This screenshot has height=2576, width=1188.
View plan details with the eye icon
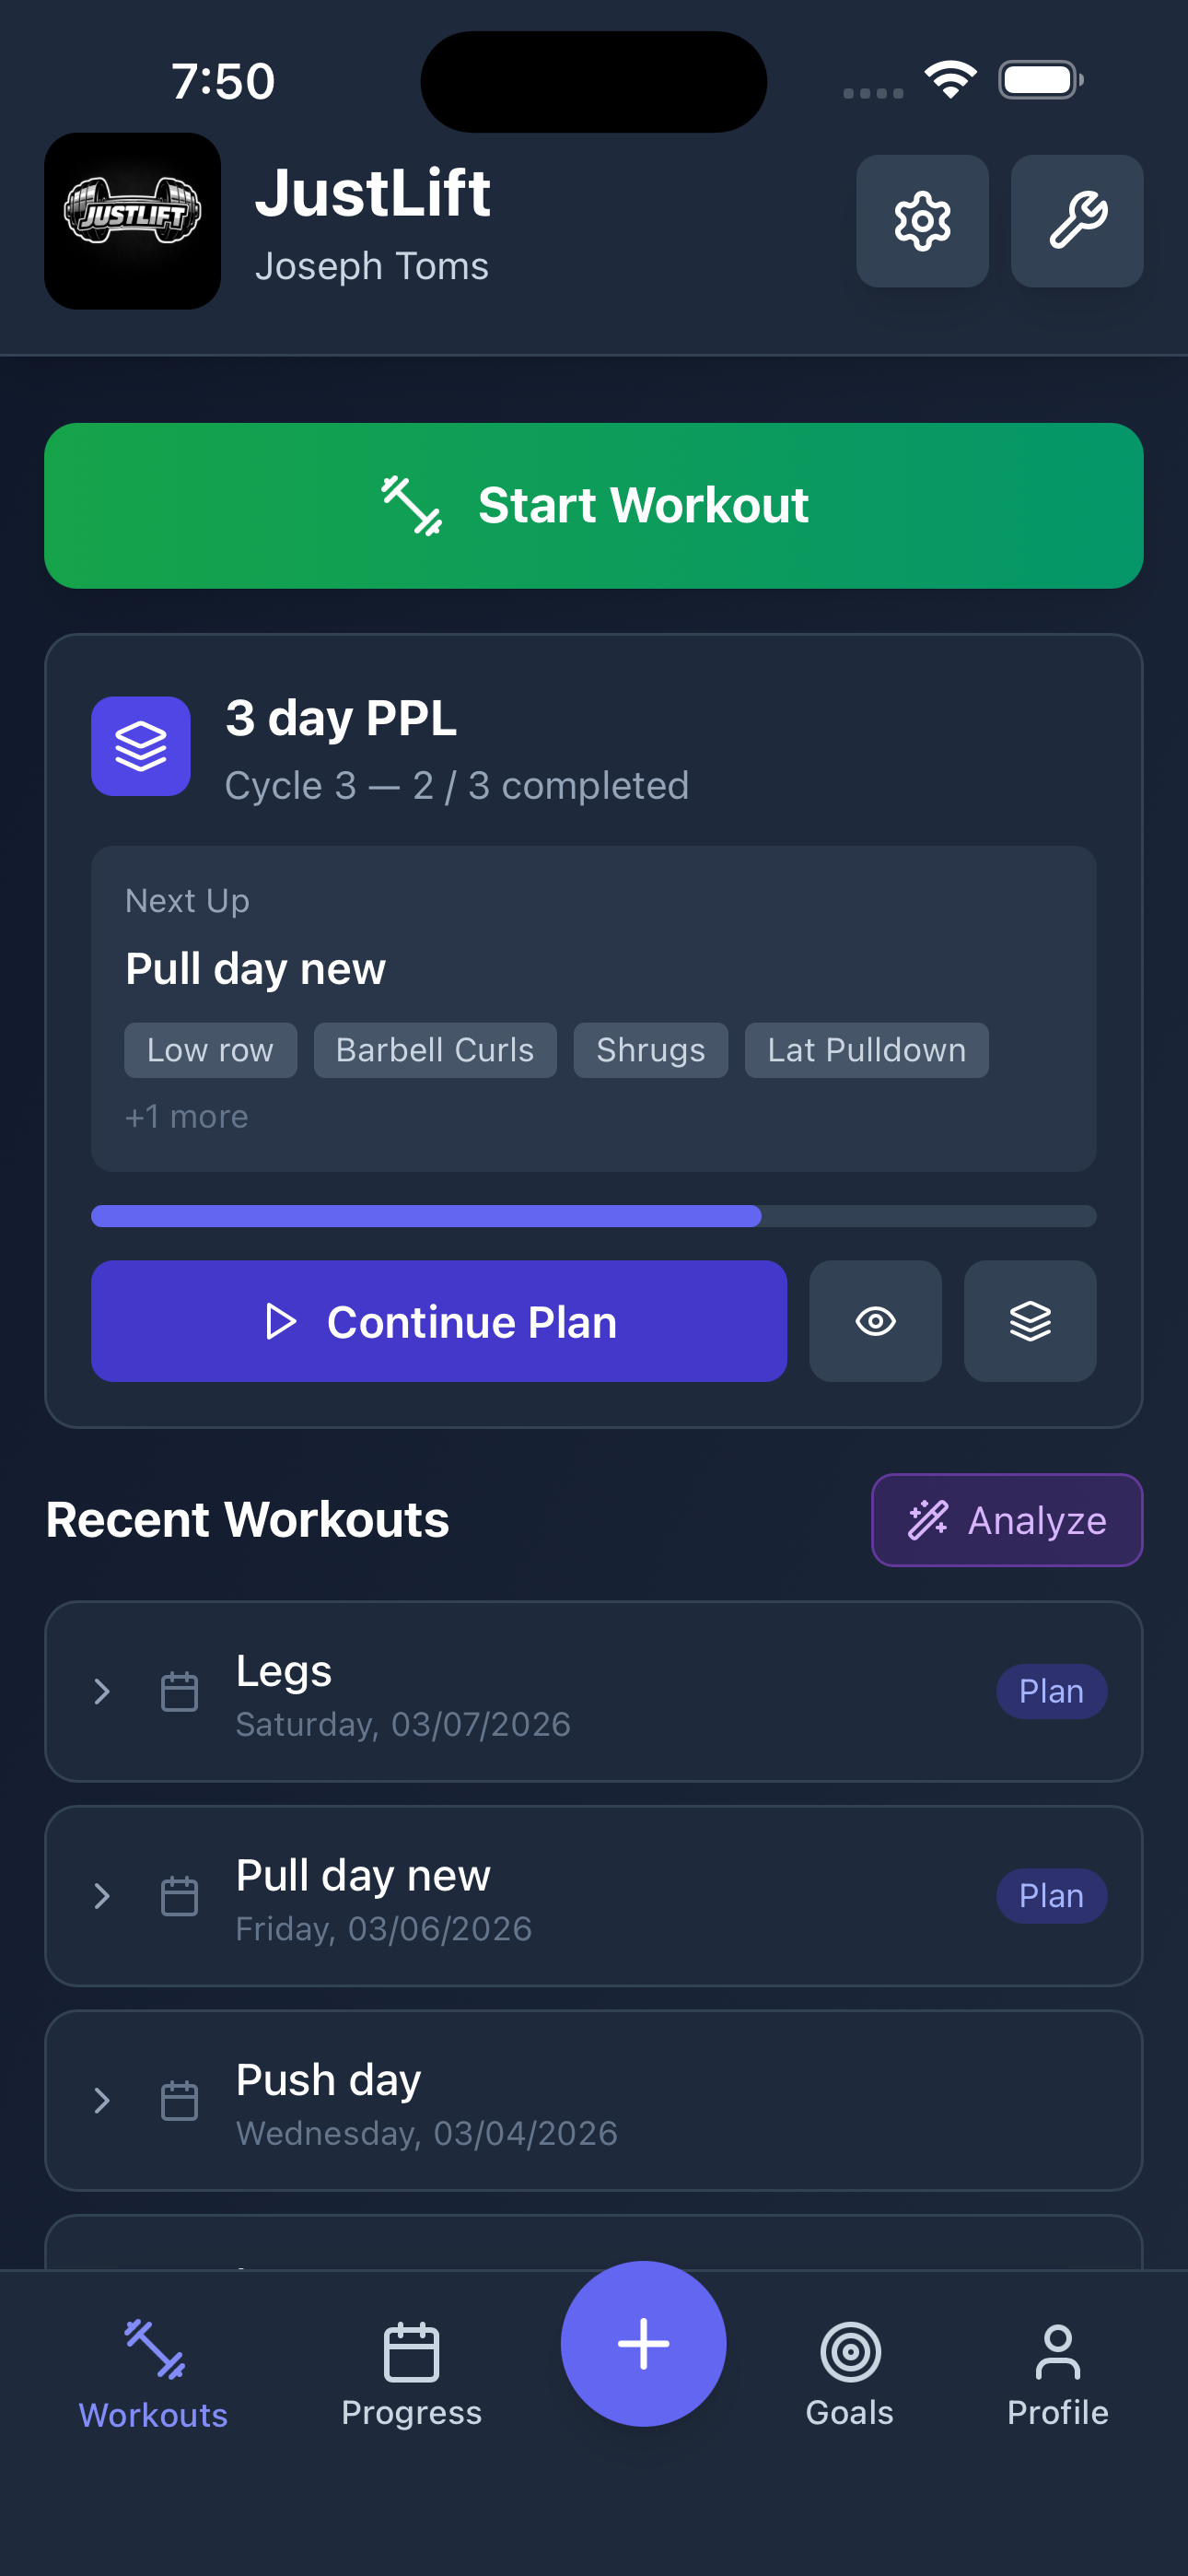[875, 1321]
